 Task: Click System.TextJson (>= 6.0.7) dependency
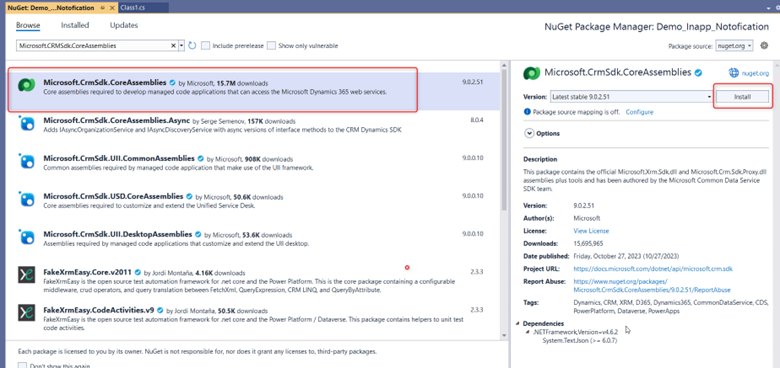point(581,340)
